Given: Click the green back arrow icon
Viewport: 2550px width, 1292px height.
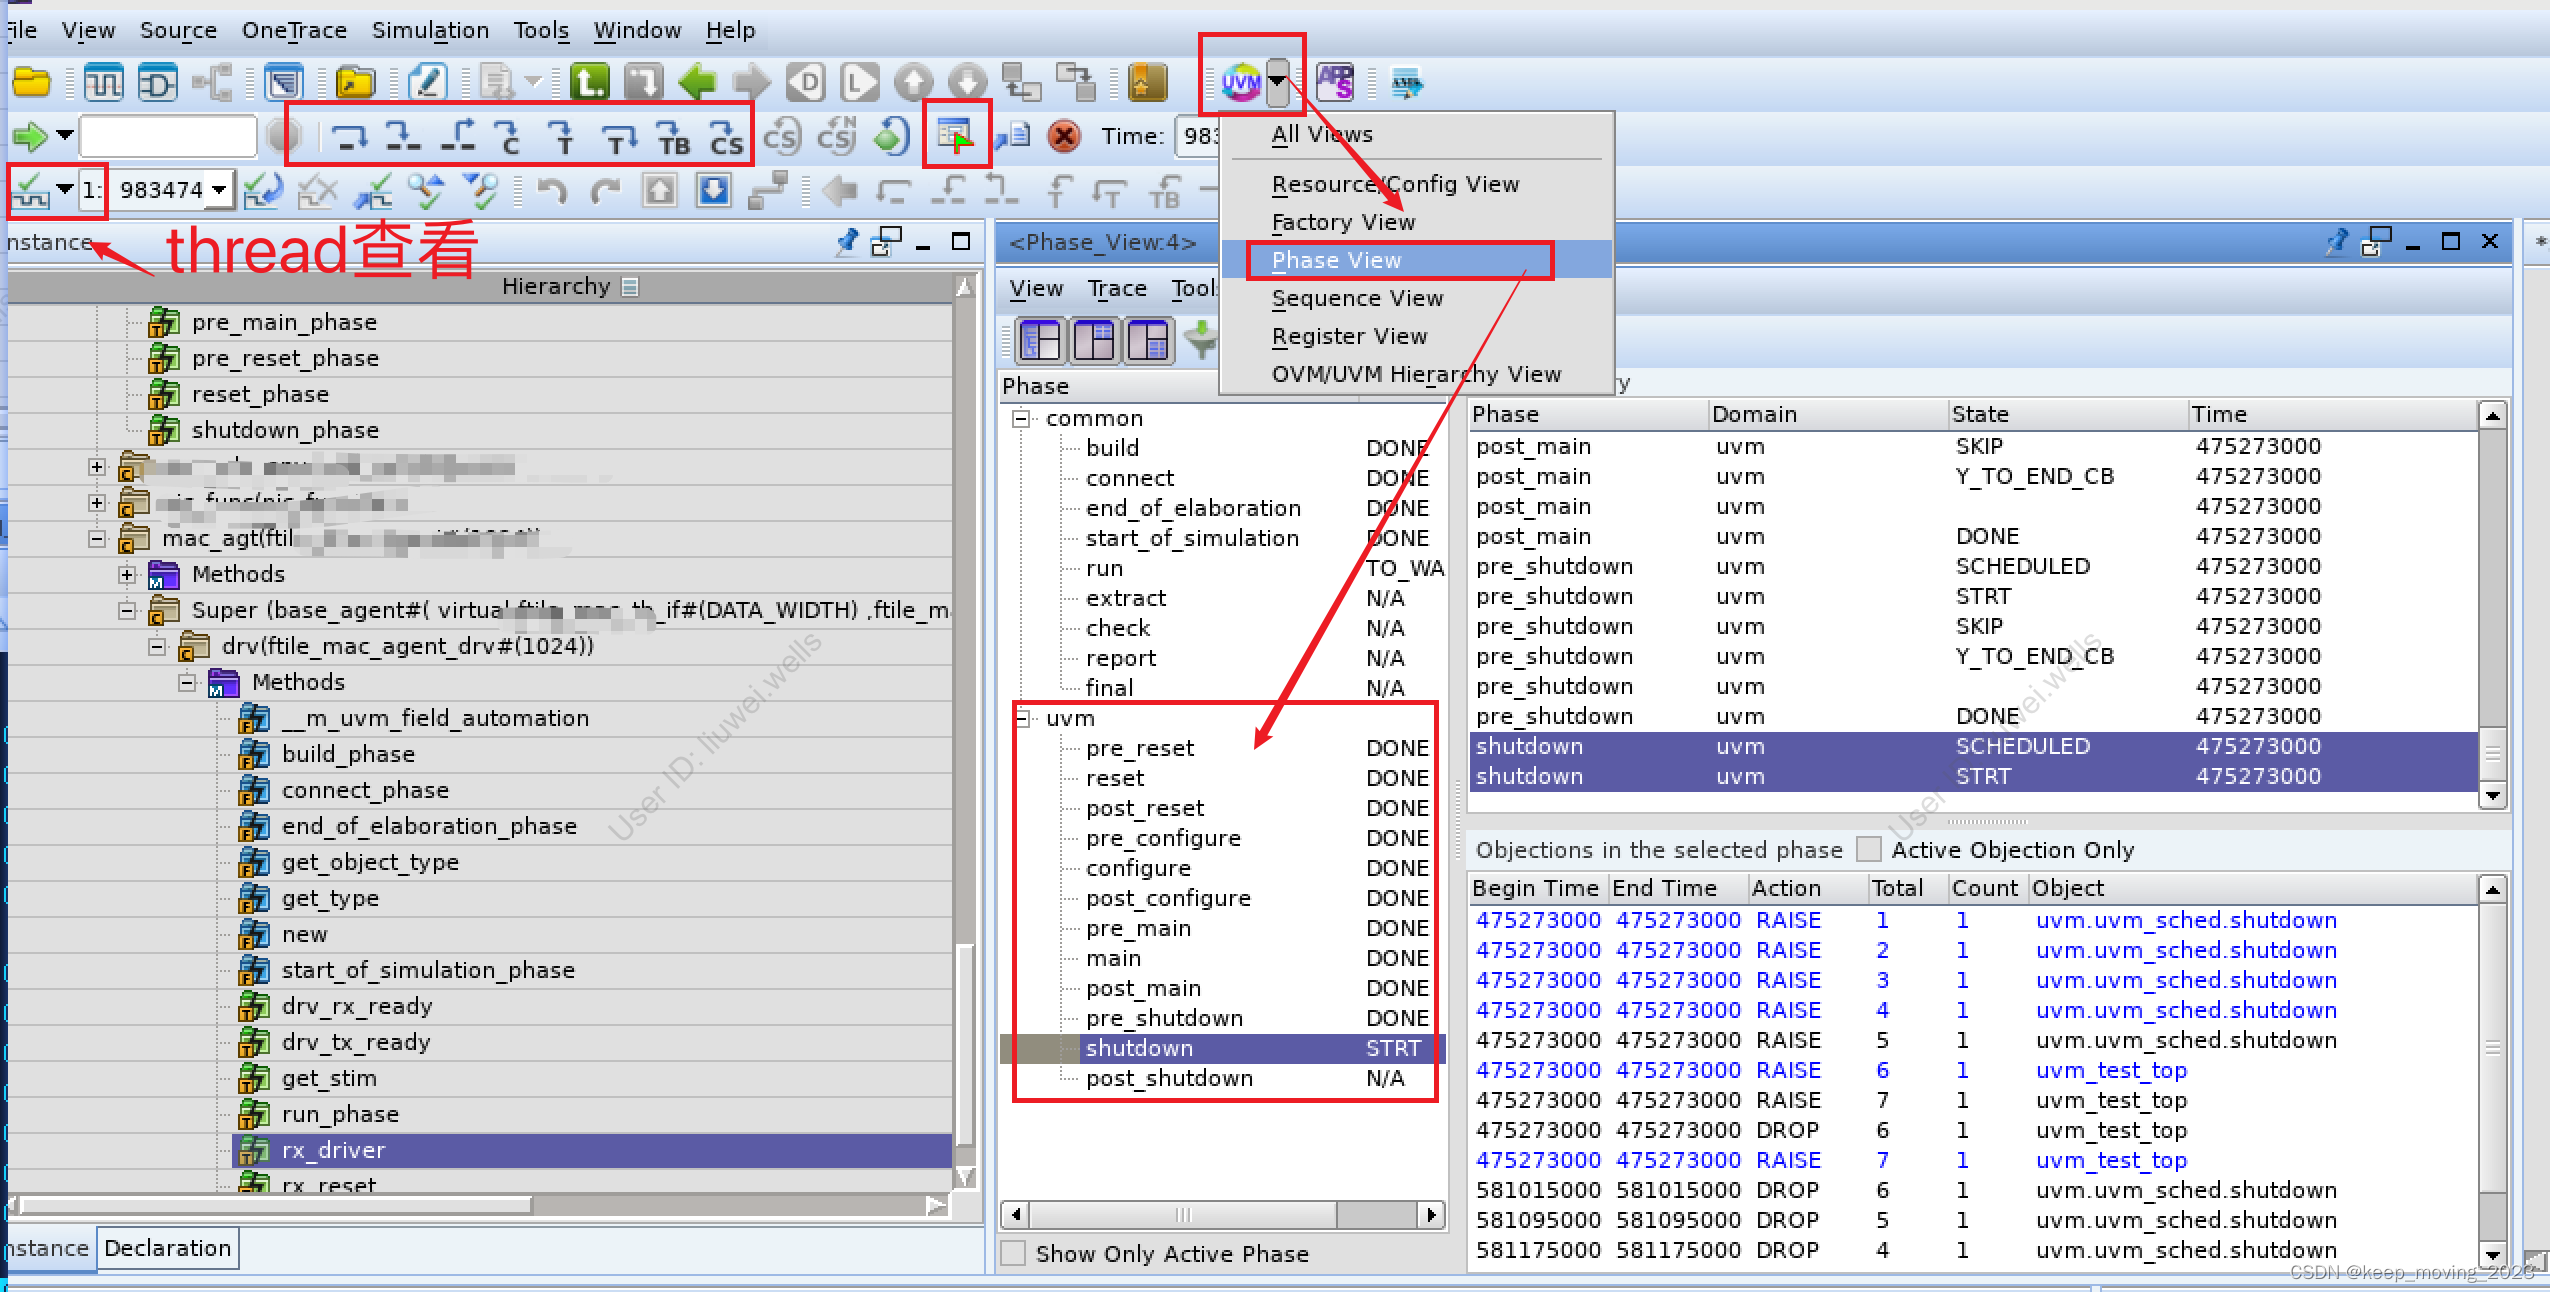Looking at the screenshot, I should point(697,82).
